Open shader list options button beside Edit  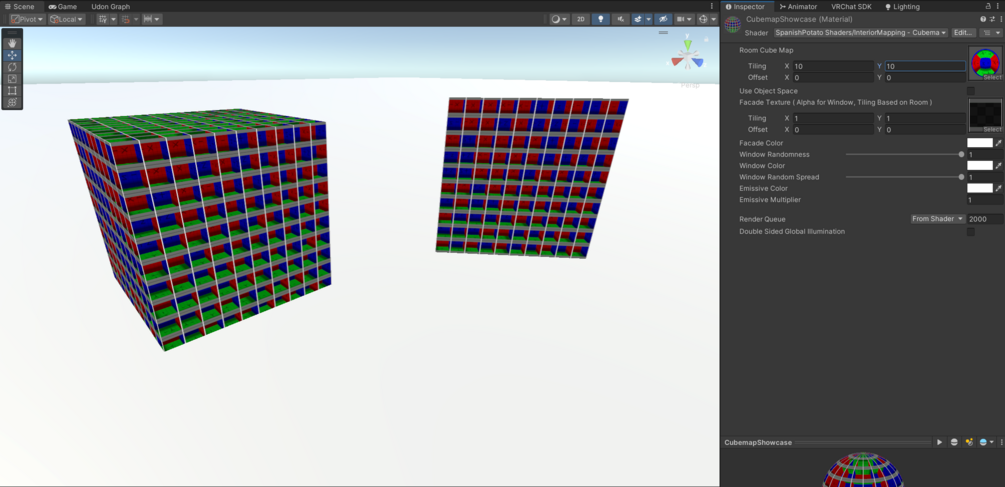coord(991,33)
